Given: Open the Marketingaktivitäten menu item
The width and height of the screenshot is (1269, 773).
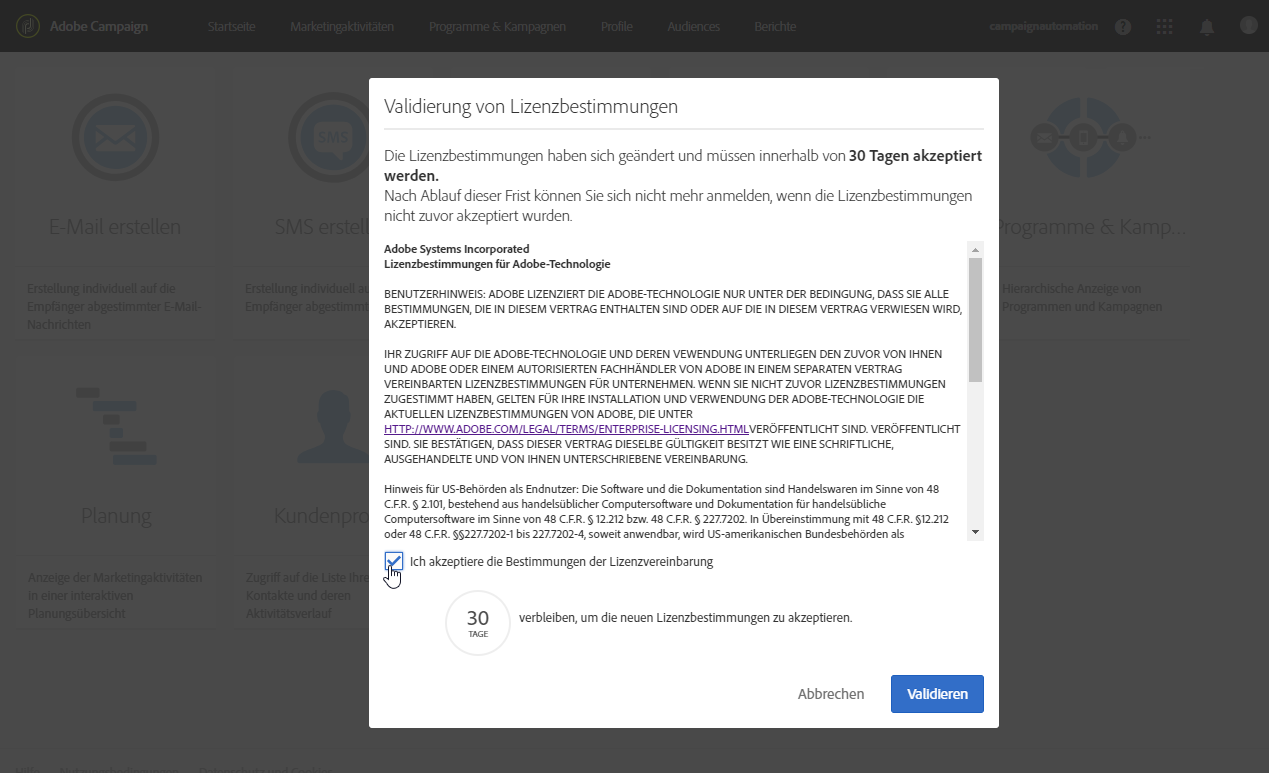Looking at the screenshot, I should [x=342, y=27].
